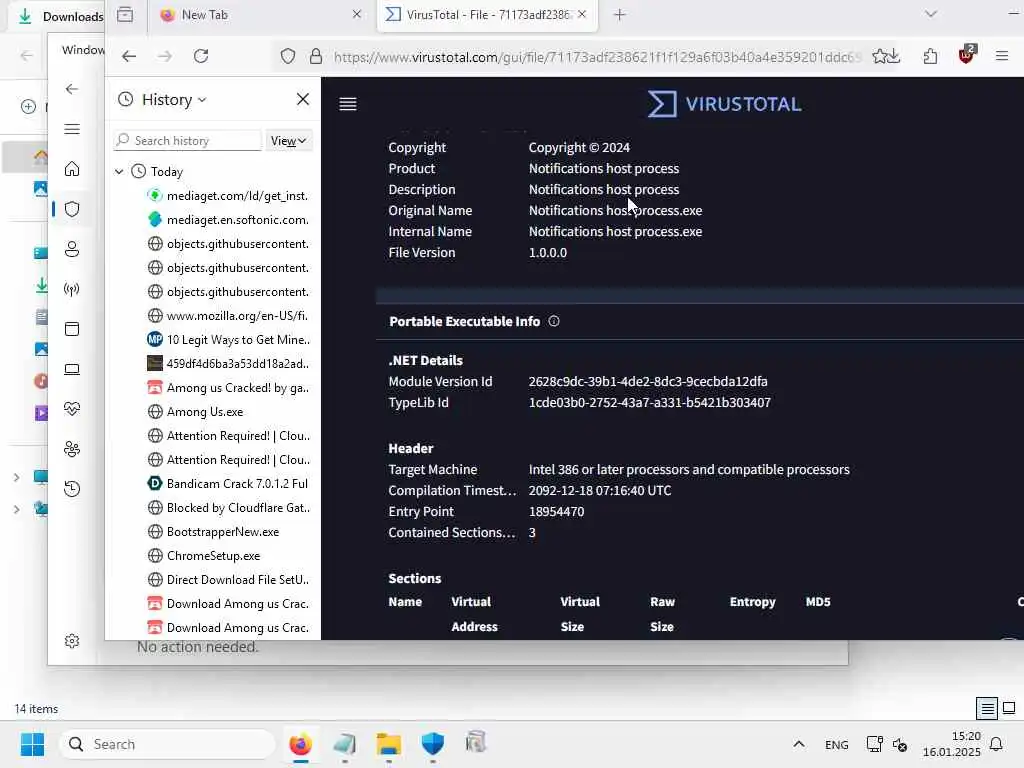The image size is (1024, 768).
Task: Select Virus & threat protection shield icon
Action: tap(72, 209)
